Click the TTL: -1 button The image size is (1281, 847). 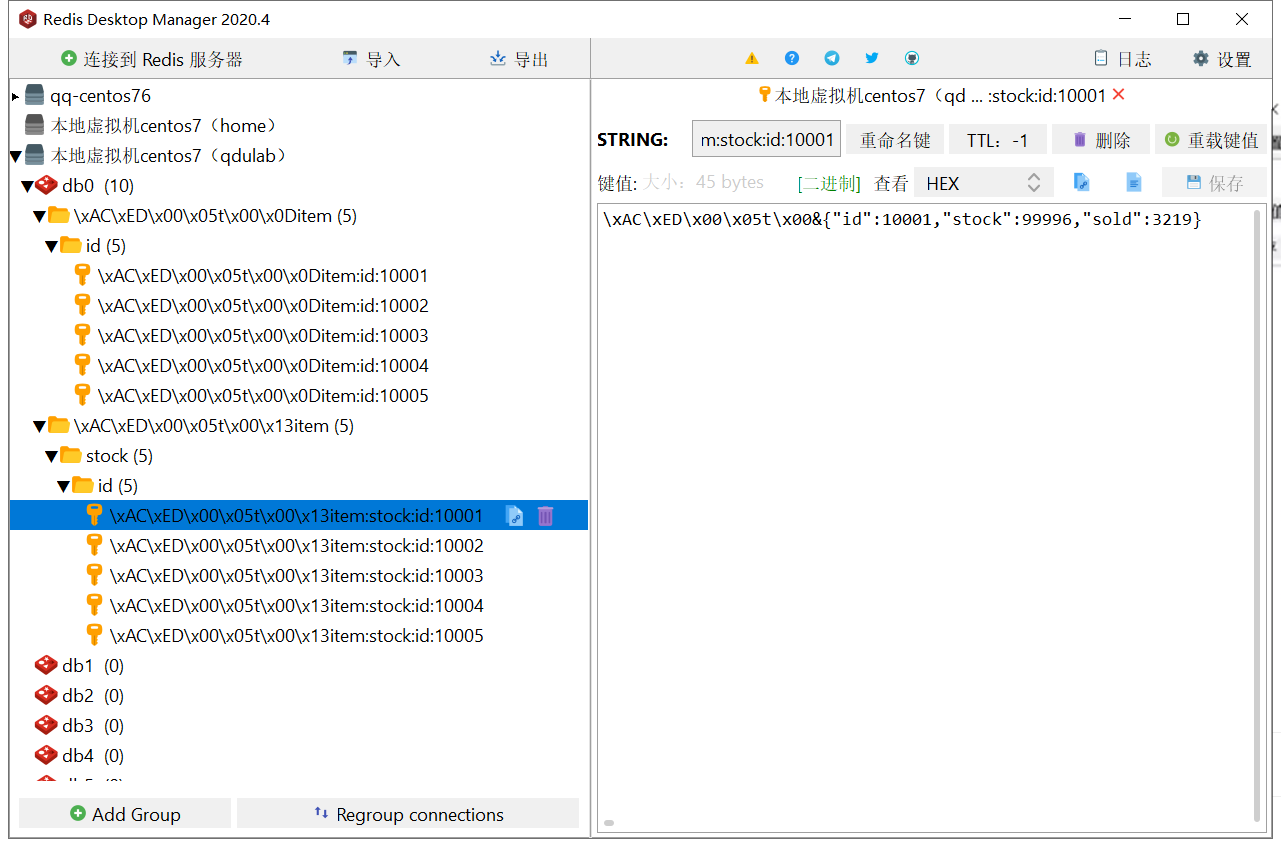(x=998, y=140)
